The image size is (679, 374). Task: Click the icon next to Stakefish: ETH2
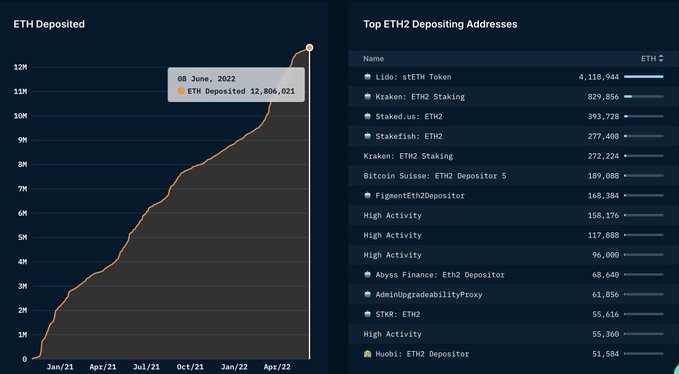click(368, 136)
